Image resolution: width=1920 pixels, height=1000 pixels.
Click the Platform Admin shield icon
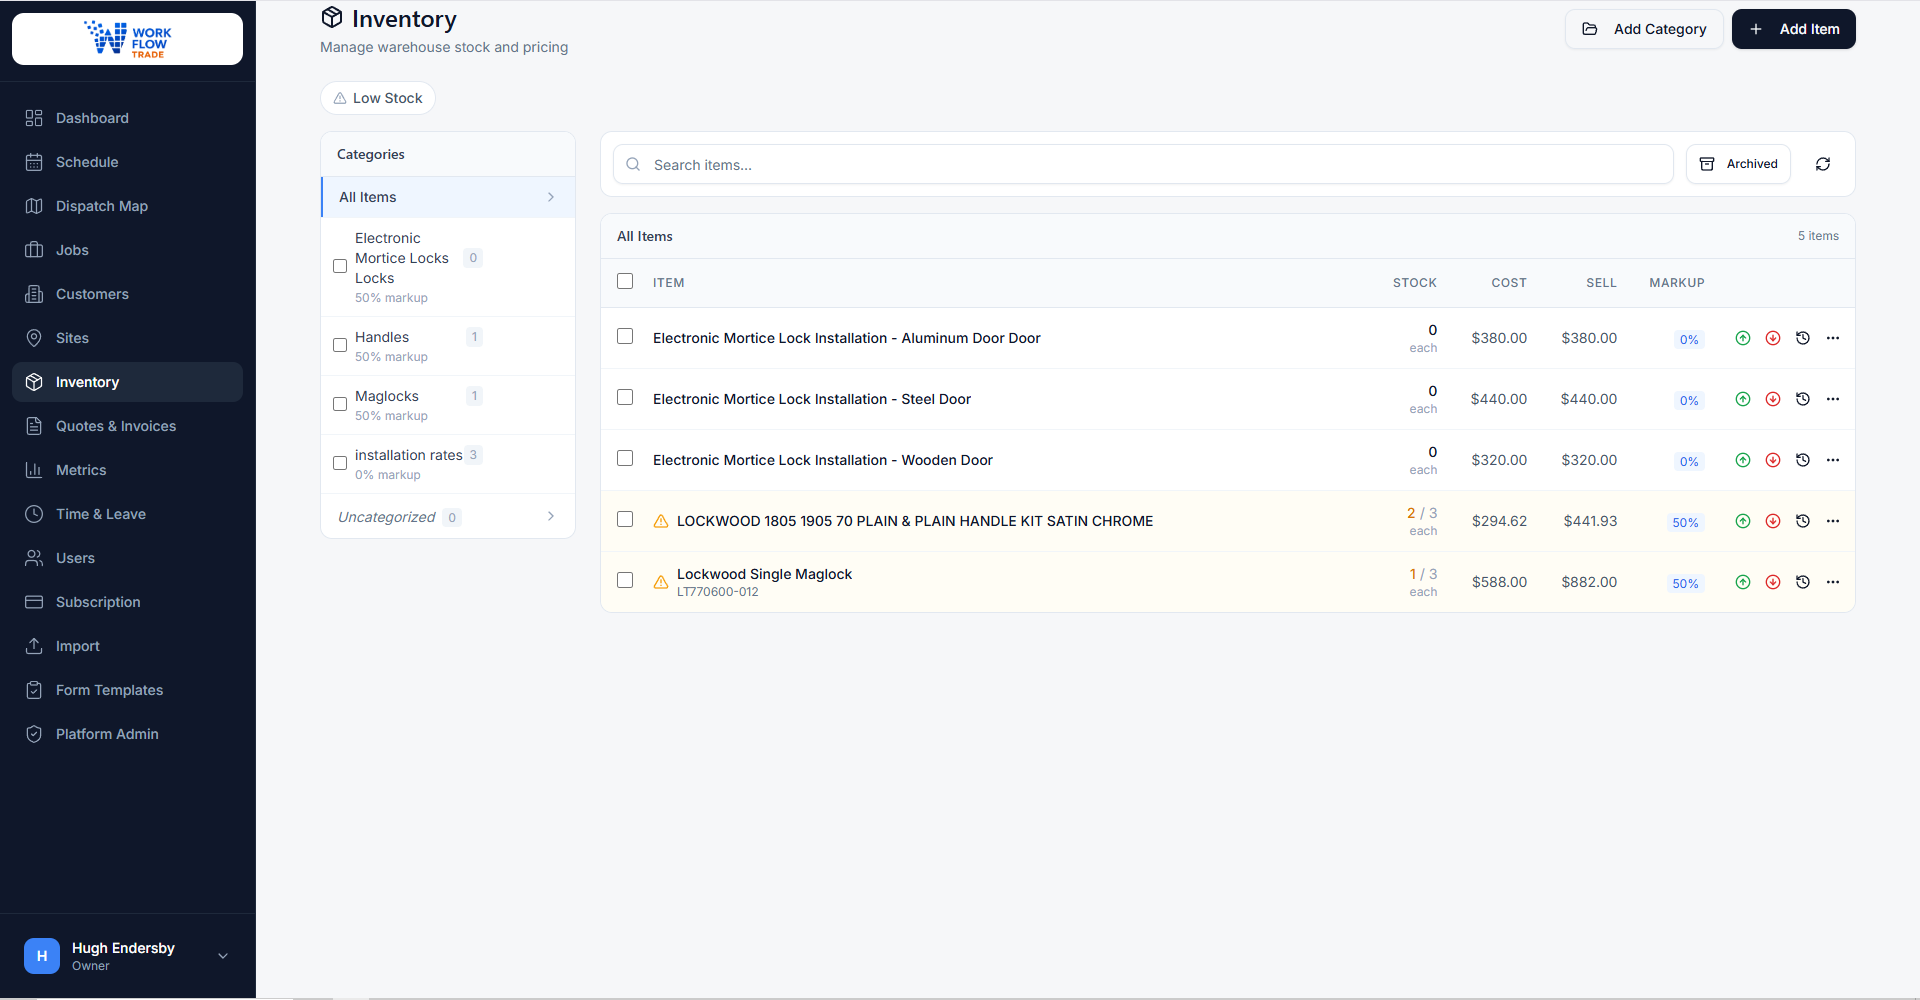[34, 734]
